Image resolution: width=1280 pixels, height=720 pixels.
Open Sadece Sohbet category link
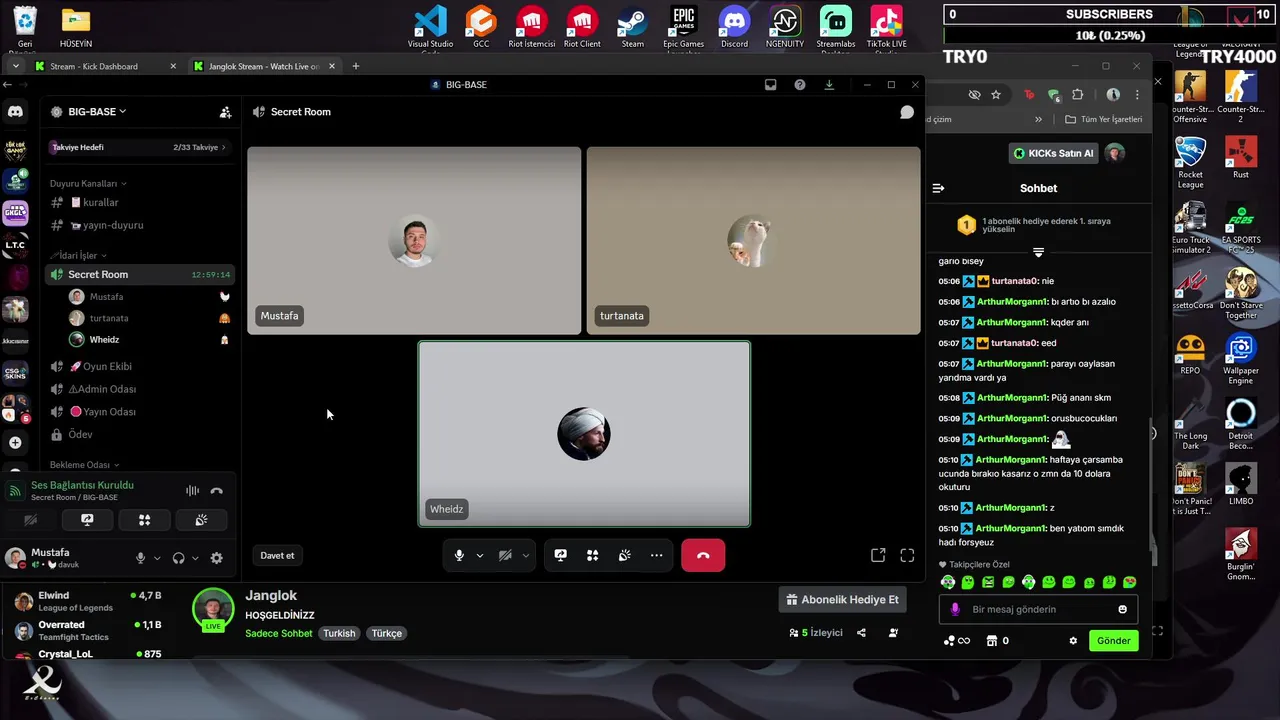(x=279, y=633)
